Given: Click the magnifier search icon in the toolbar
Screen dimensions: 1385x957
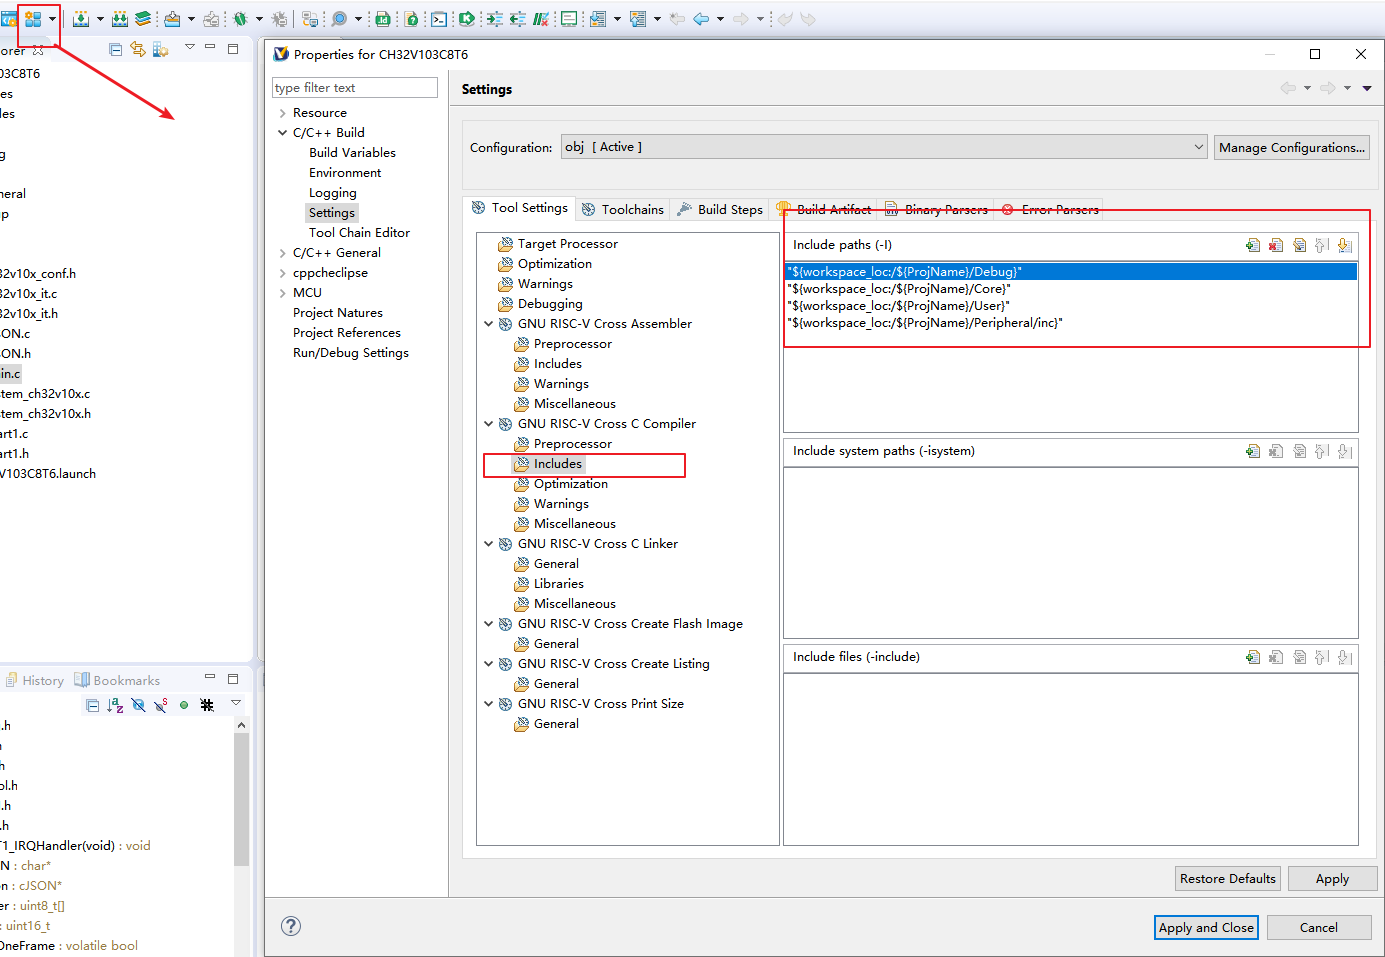Looking at the screenshot, I should [x=339, y=19].
